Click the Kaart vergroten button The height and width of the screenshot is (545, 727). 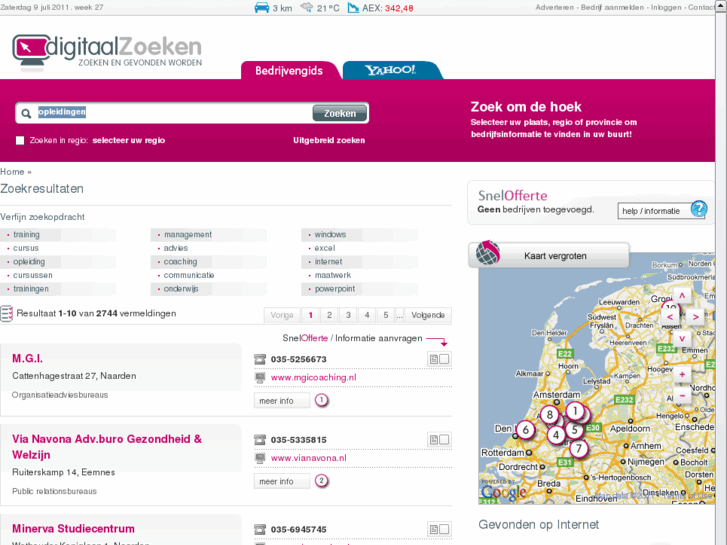pos(548,256)
